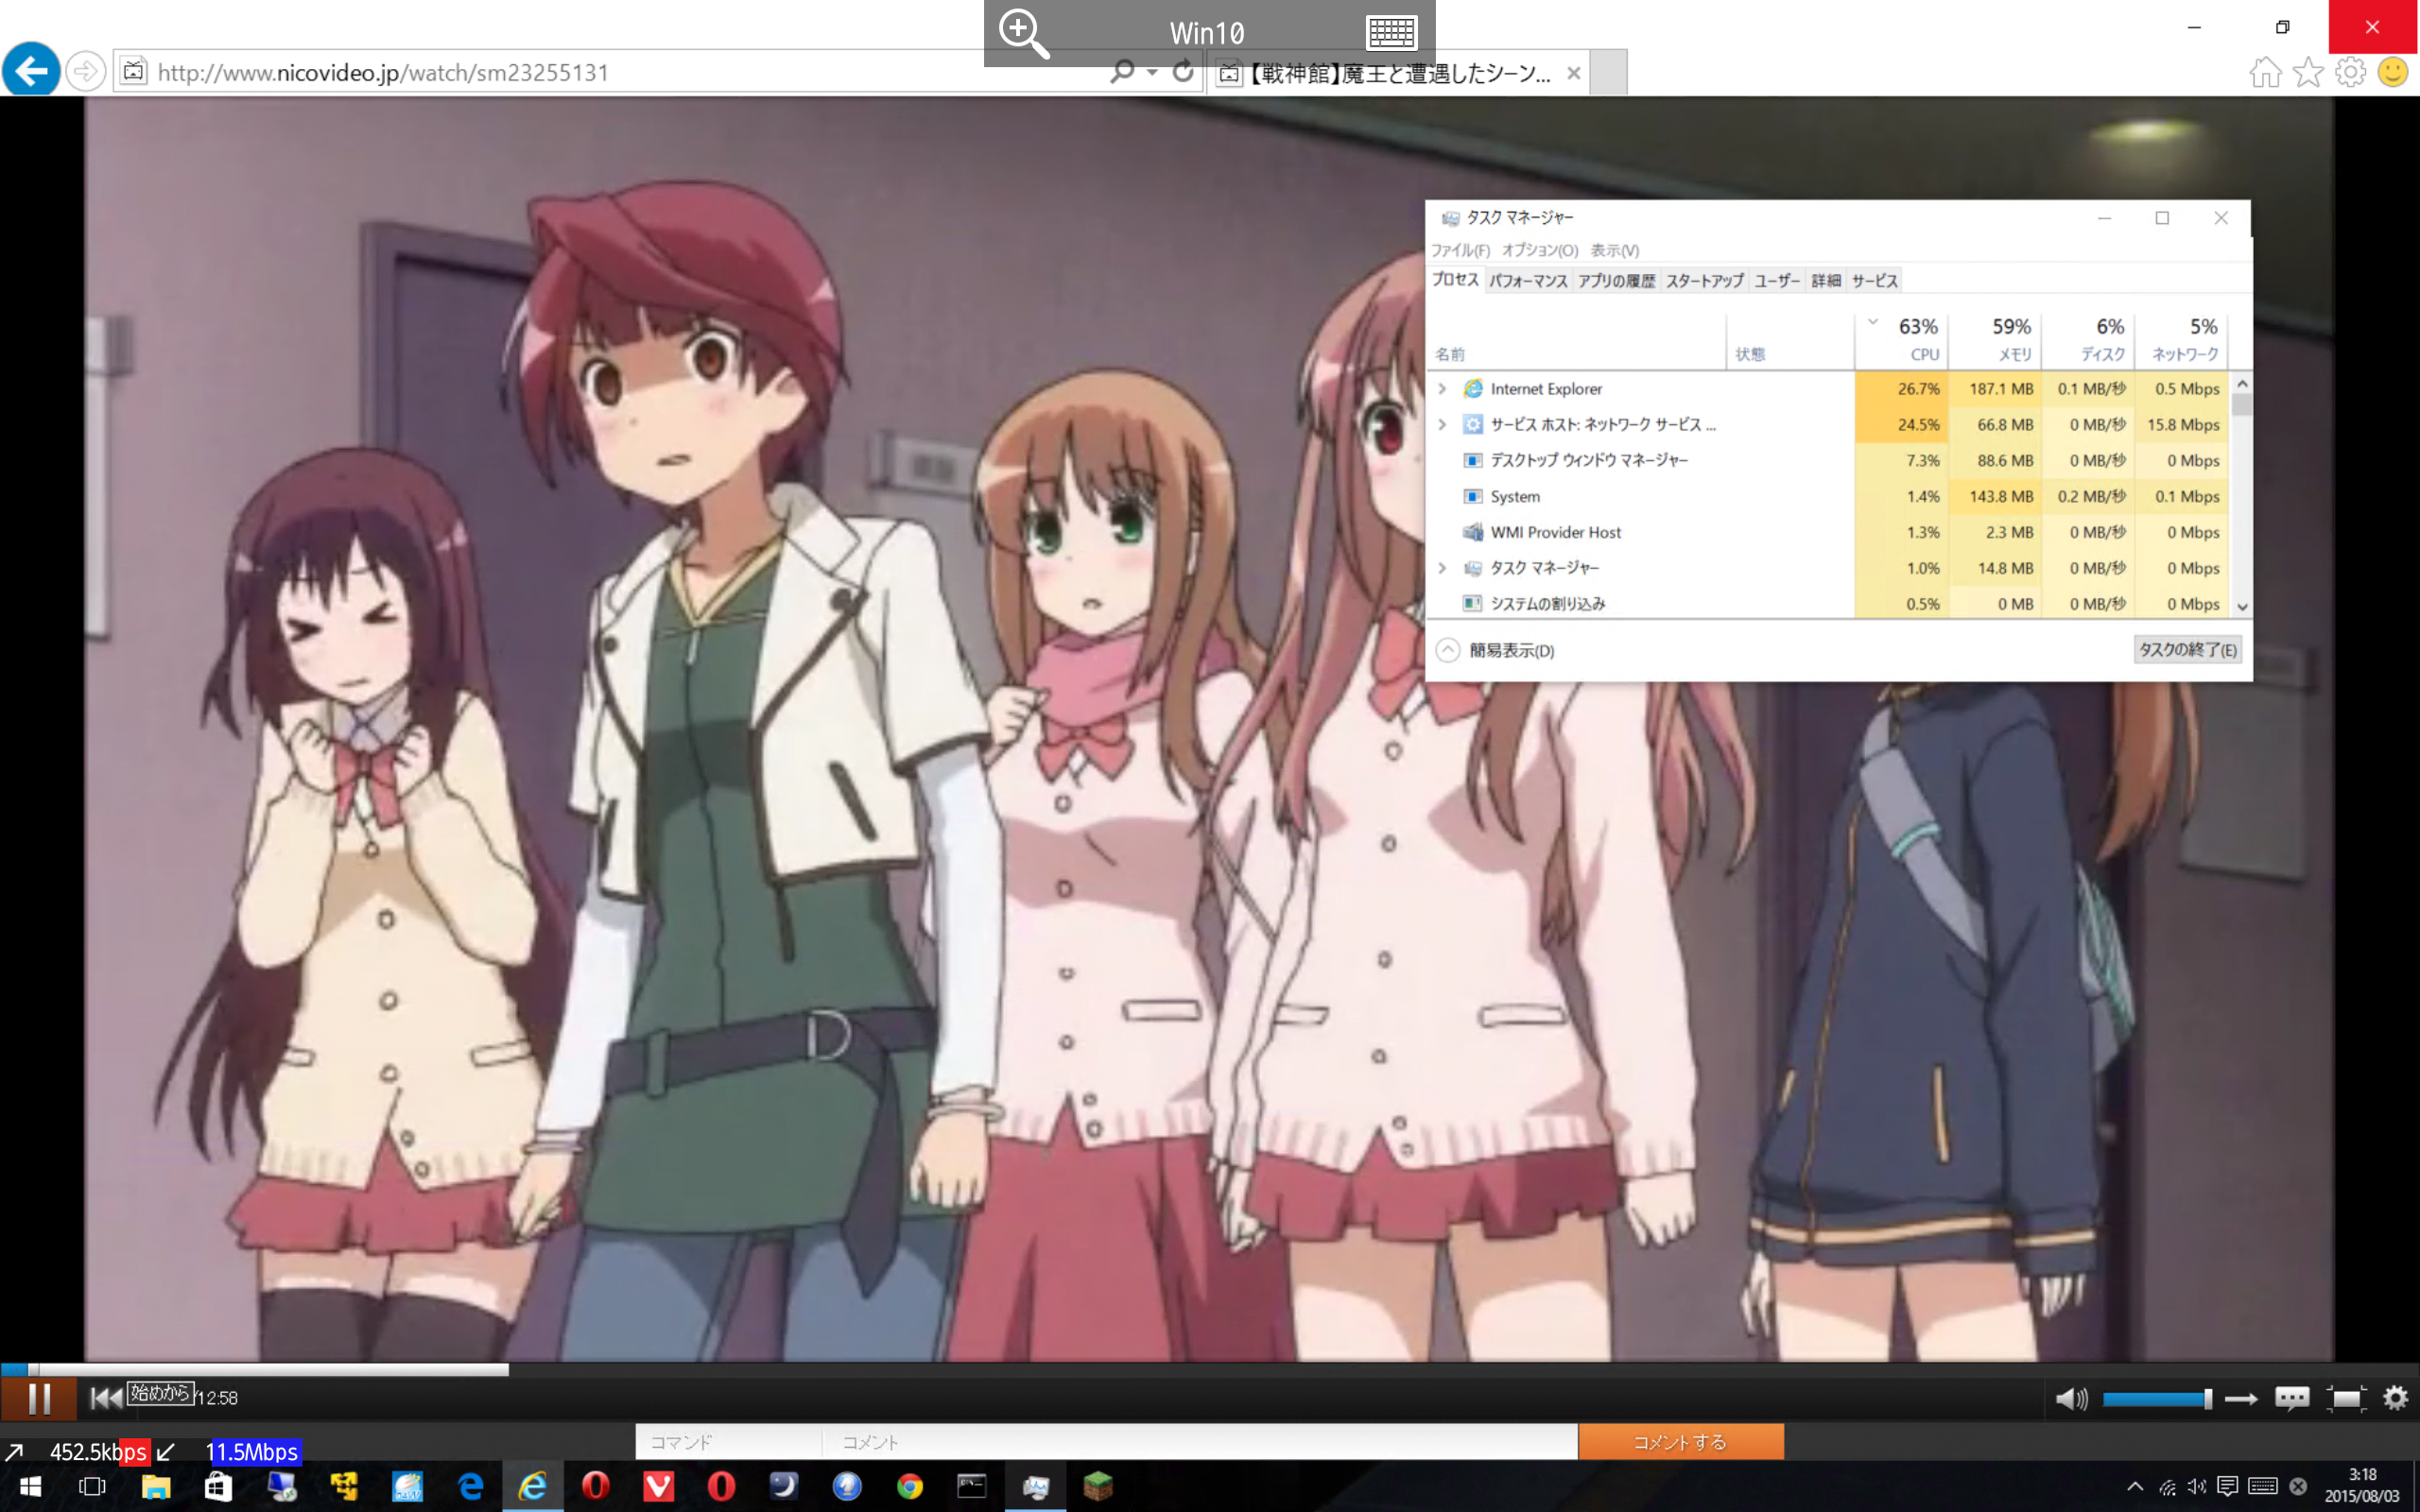Click the コマンド input field
The width and height of the screenshot is (2420, 1512).
(728, 1442)
